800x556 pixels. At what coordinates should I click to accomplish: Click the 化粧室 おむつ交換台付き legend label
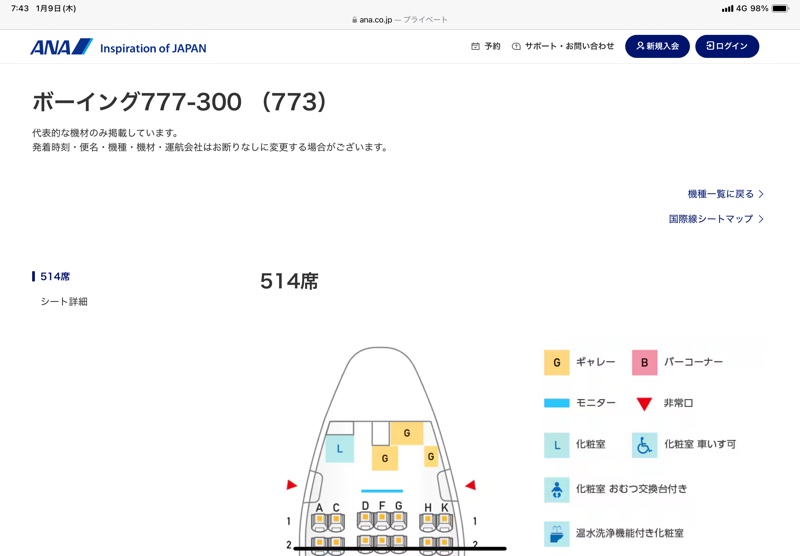[x=632, y=489]
